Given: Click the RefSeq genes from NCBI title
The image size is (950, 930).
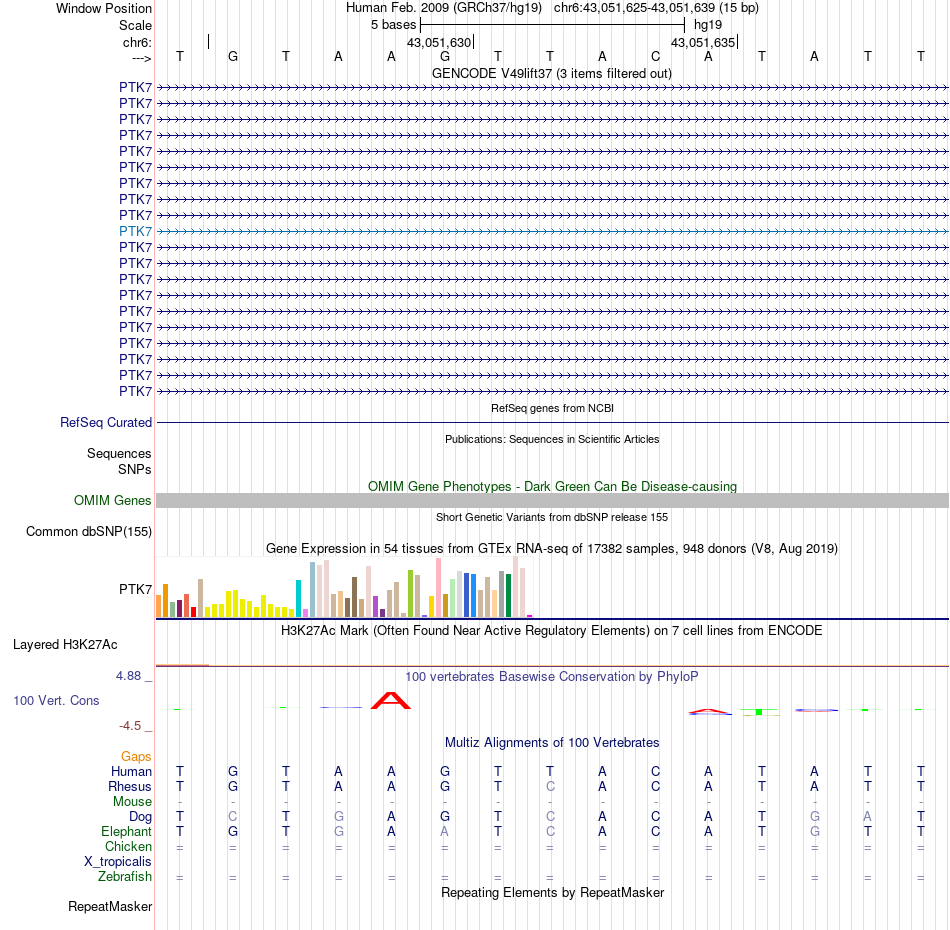Looking at the screenshot, I should 552,408.
